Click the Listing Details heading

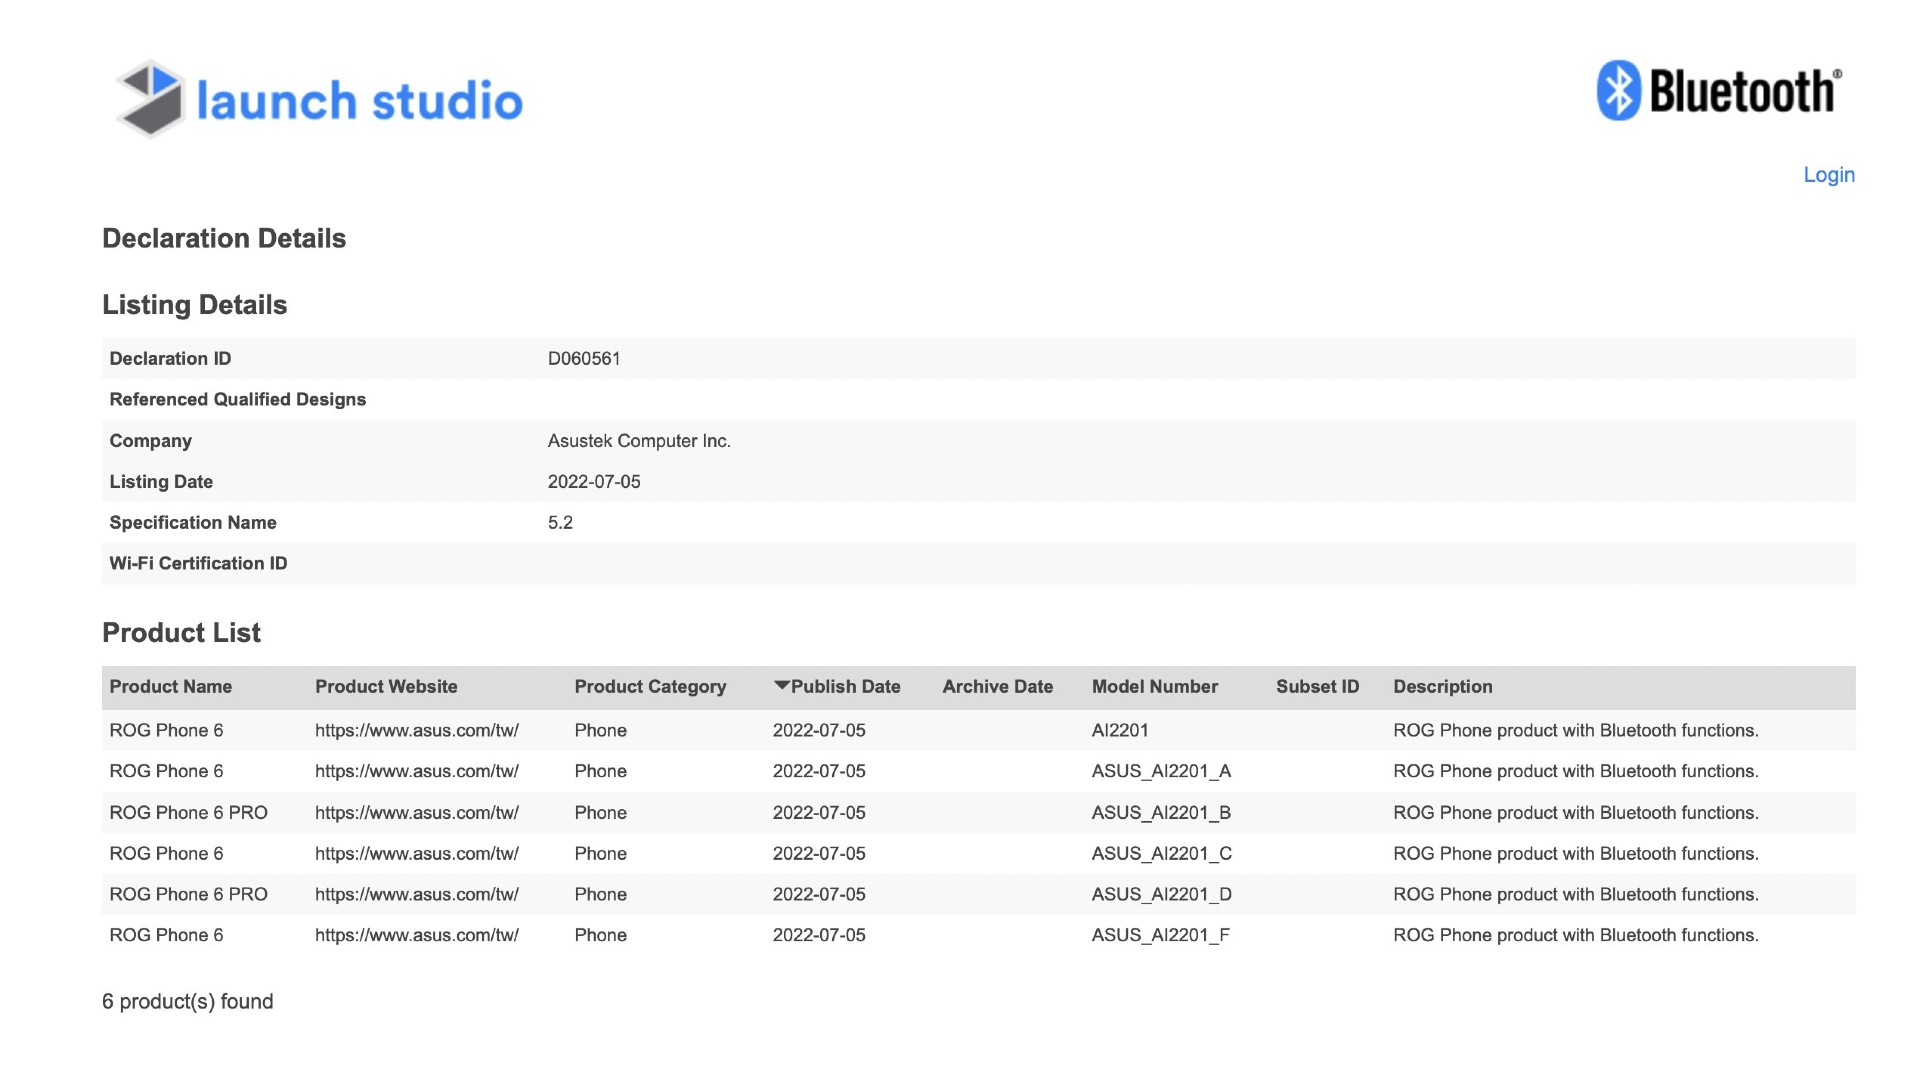point(195,305)
